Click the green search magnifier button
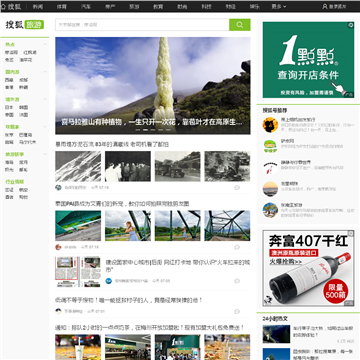This screenshot has width=360, height=360. [x=240, y=25]
